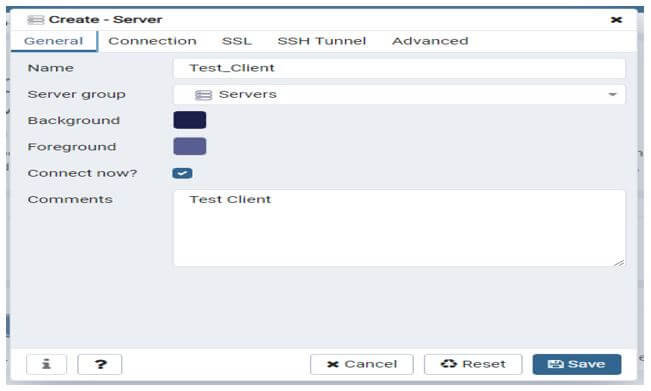Click the Servers group icon in dropdown

point(203,95)
